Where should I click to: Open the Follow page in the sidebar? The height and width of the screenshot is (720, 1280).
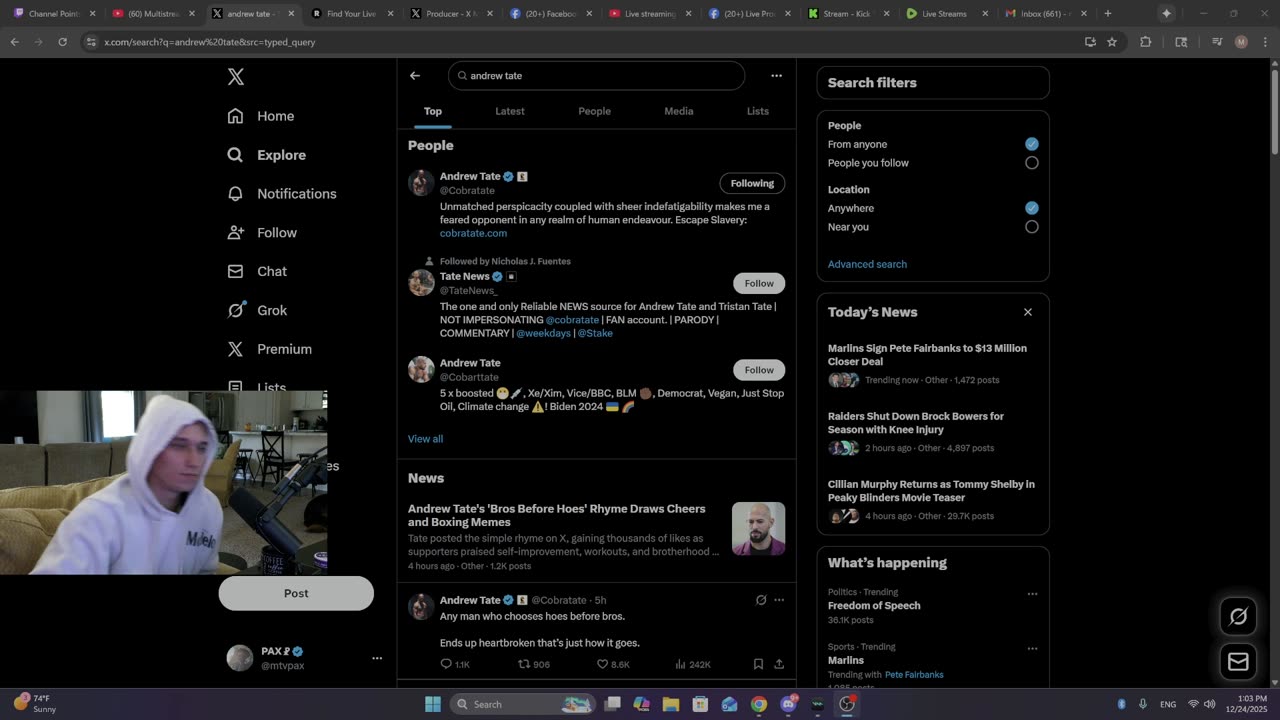click(x=262, y=233)
